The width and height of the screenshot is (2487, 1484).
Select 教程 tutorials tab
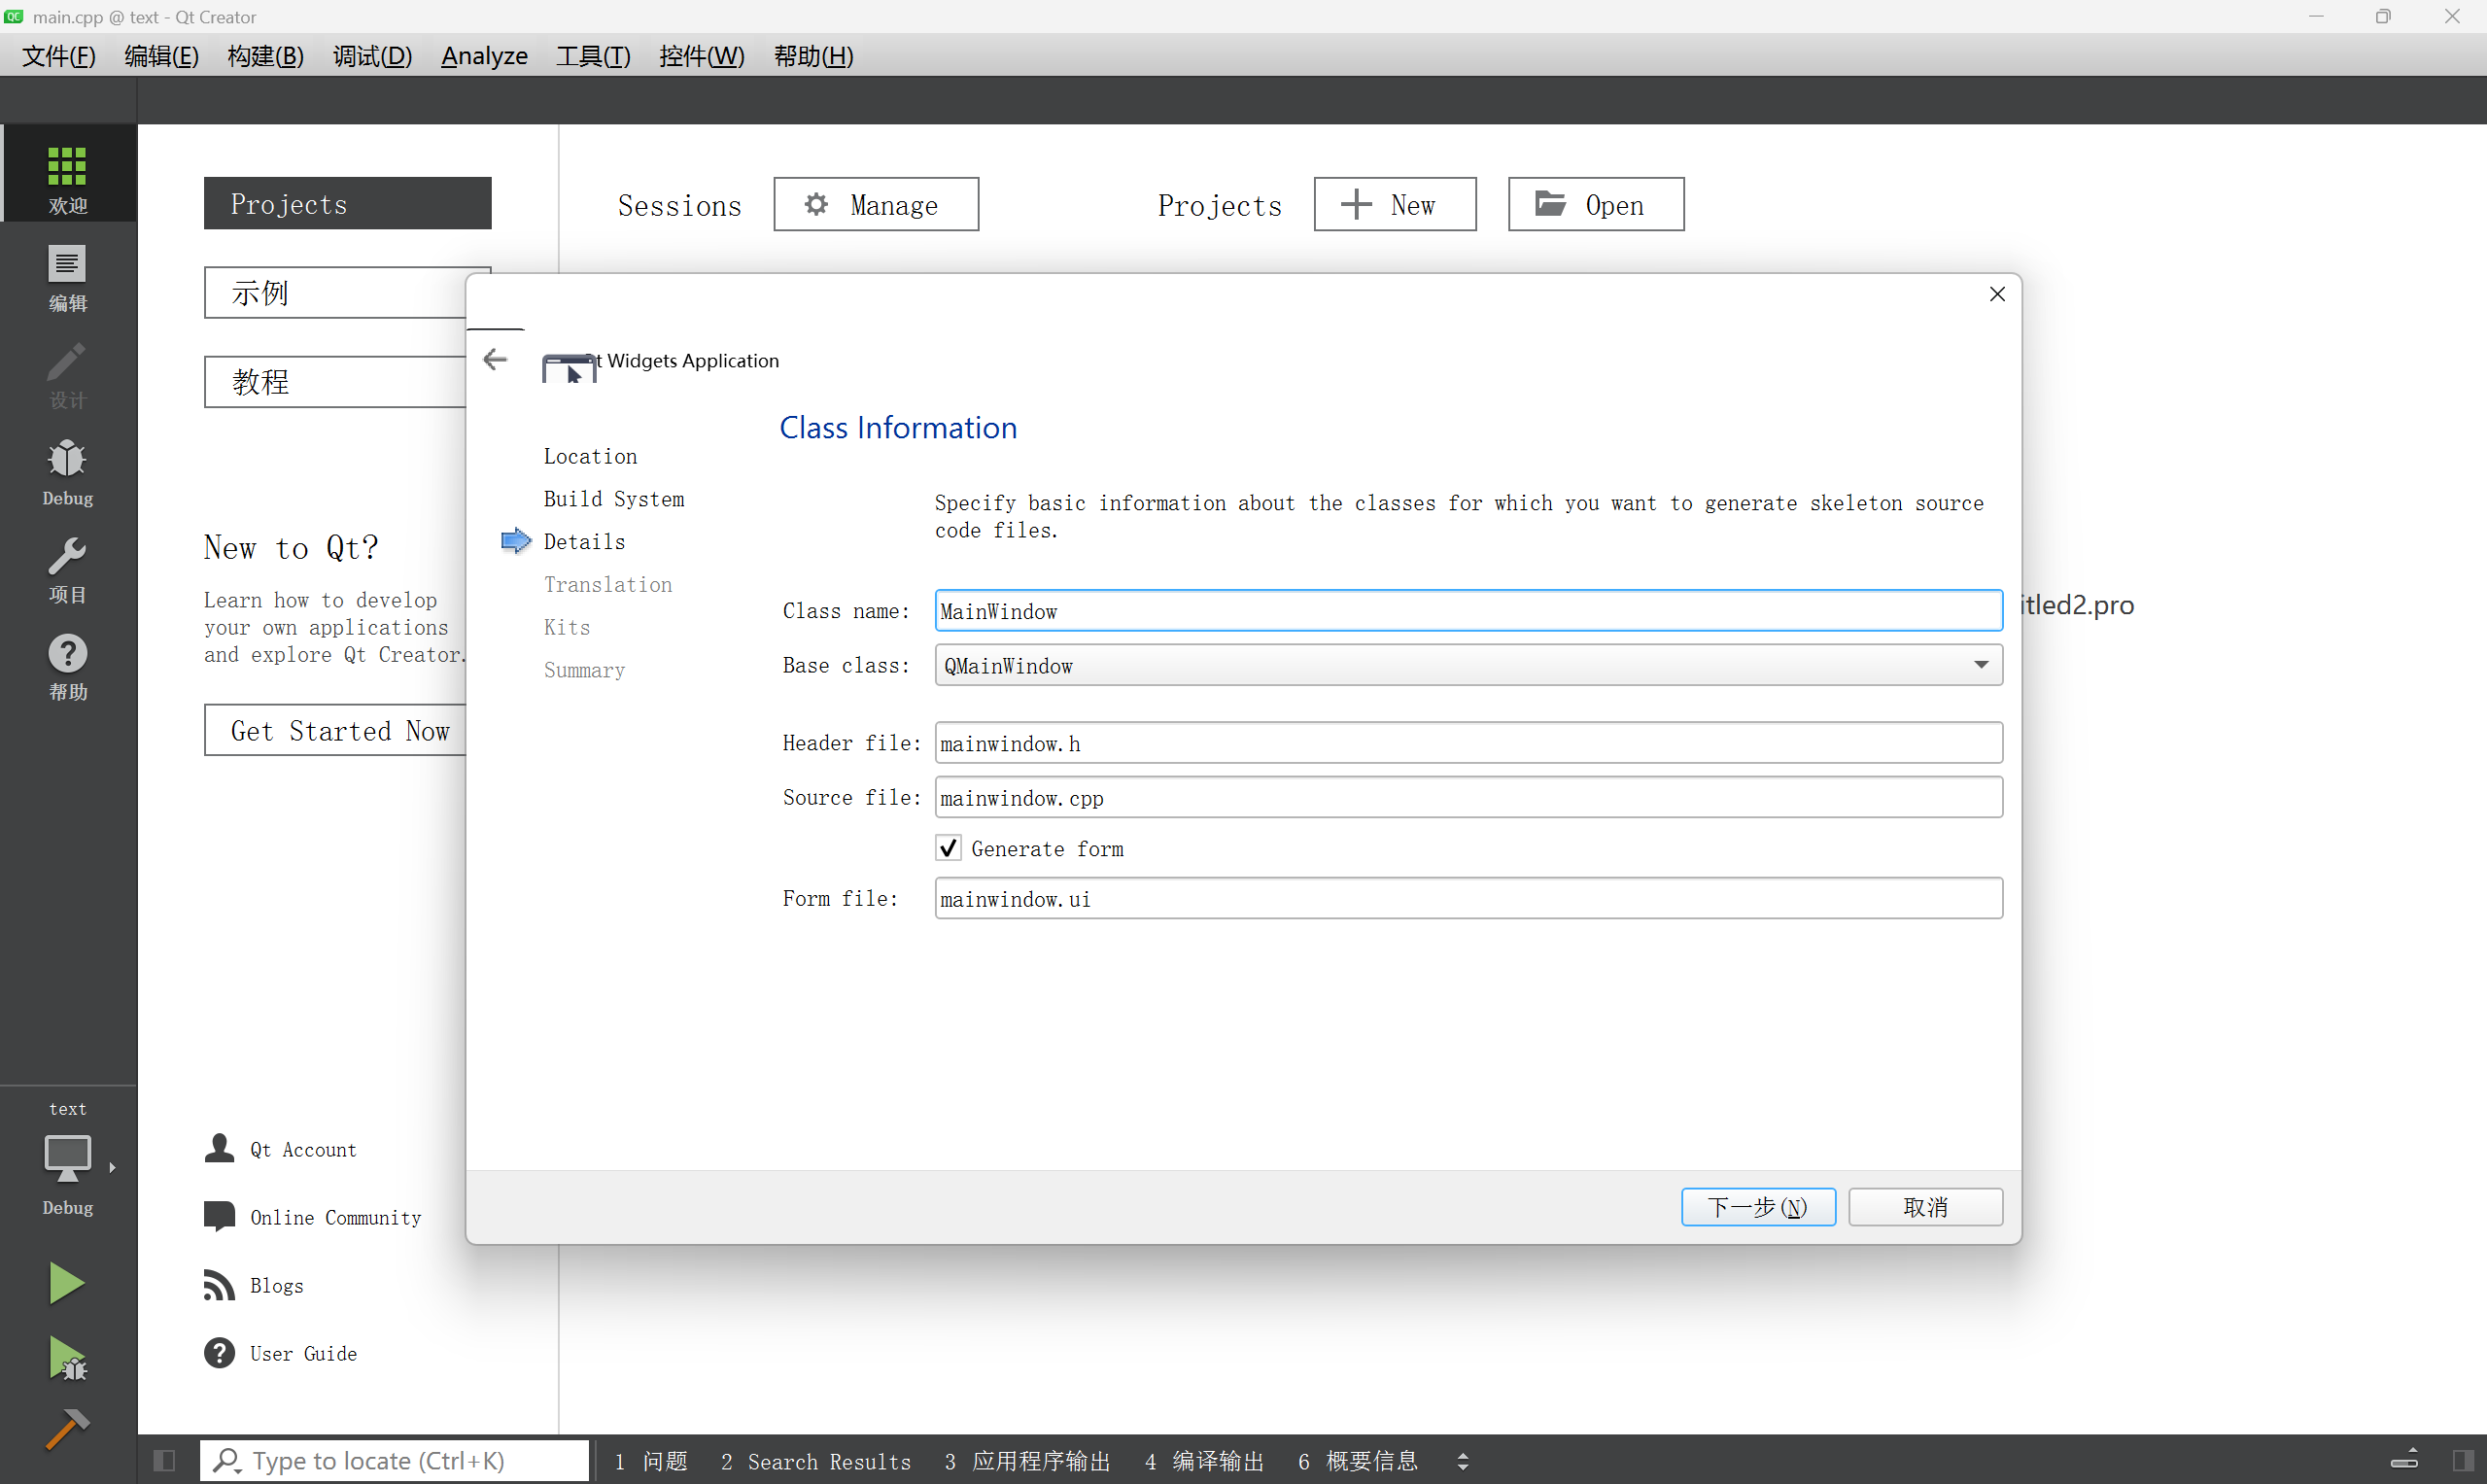tap(336, 381)
